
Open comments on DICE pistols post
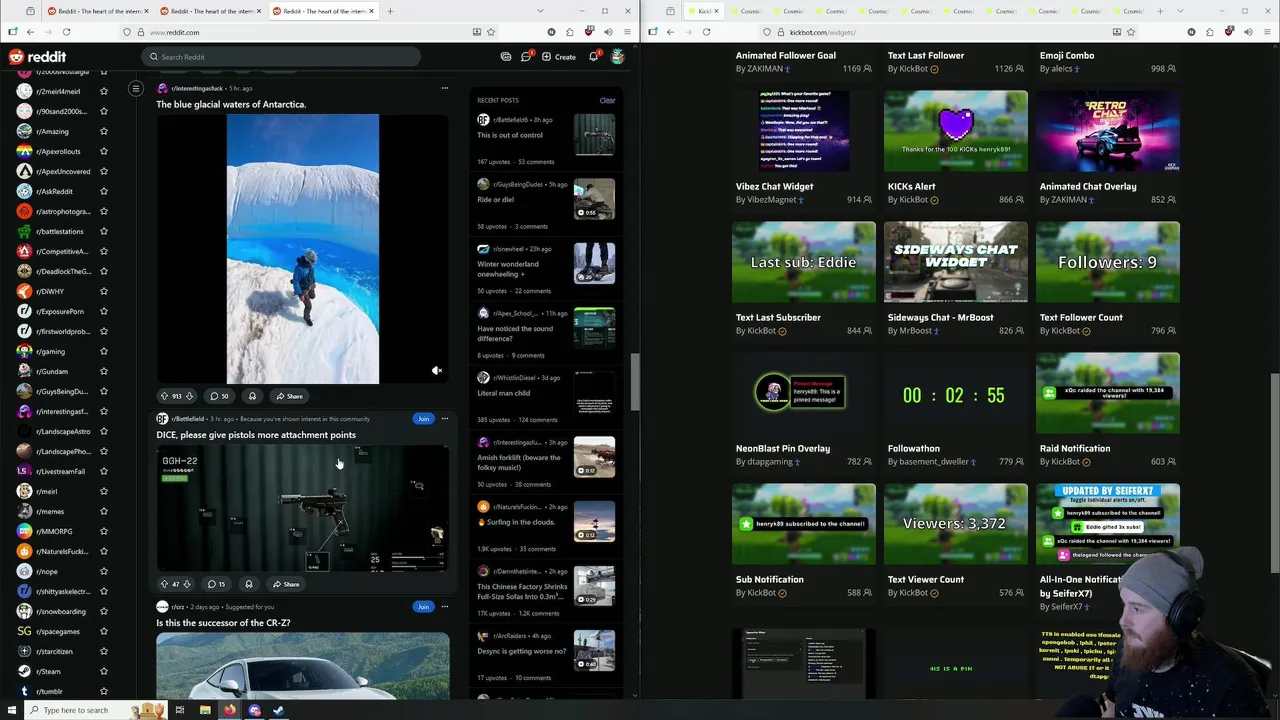pyautogui.click(x=217, y=584)
